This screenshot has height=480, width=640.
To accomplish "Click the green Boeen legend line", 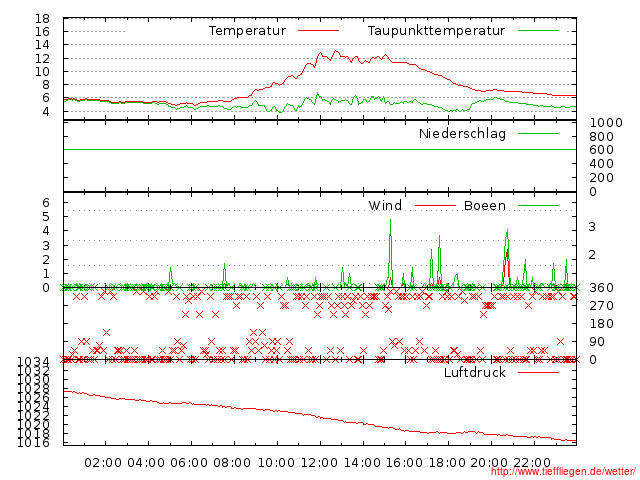I will pyautogui.click(x=538, y=205).
